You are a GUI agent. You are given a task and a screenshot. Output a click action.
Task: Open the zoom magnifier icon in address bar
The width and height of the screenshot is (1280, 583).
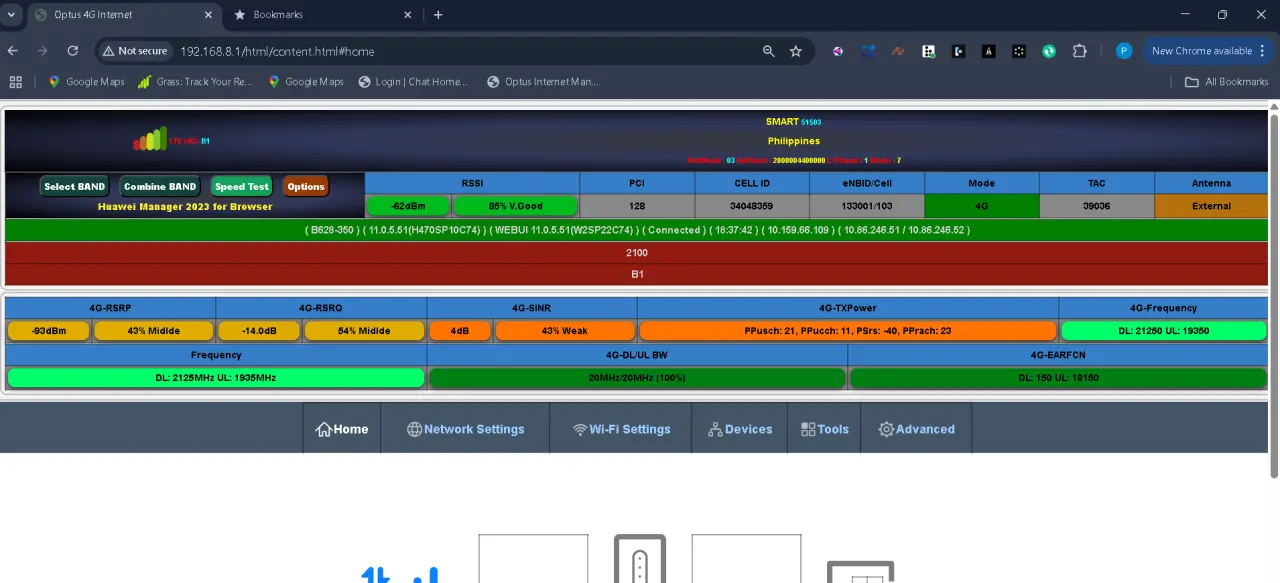point(768,51)
